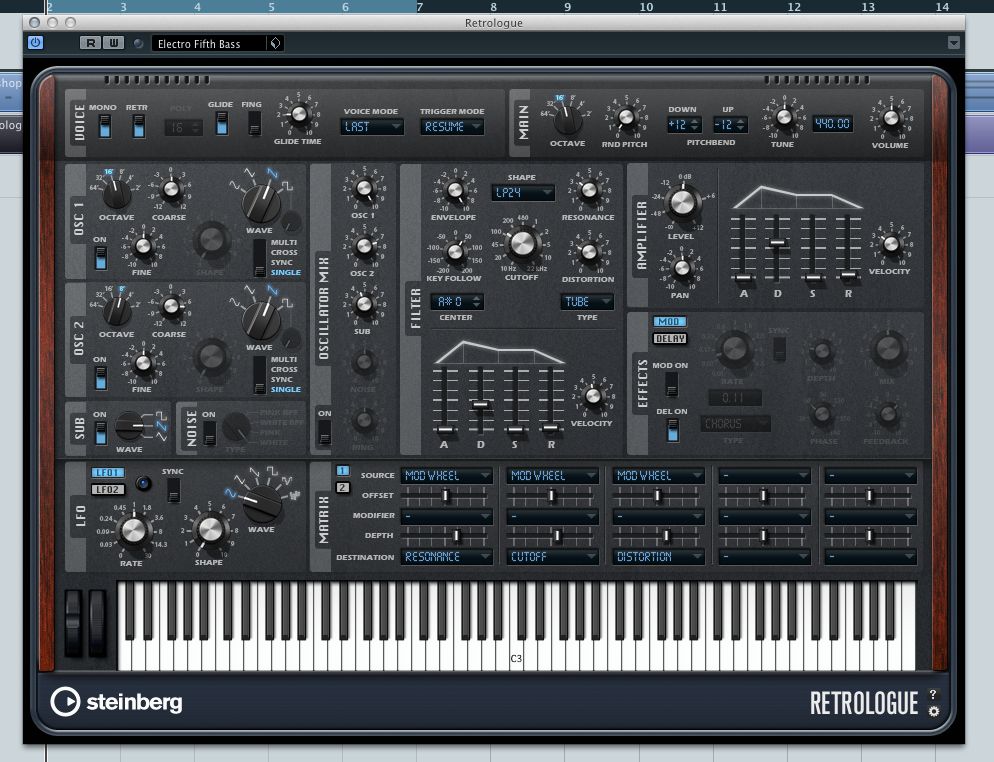Toggle the Noise On switch
Image resolution: width=994 pixels, height=762 pixels.
pos(209,433)
